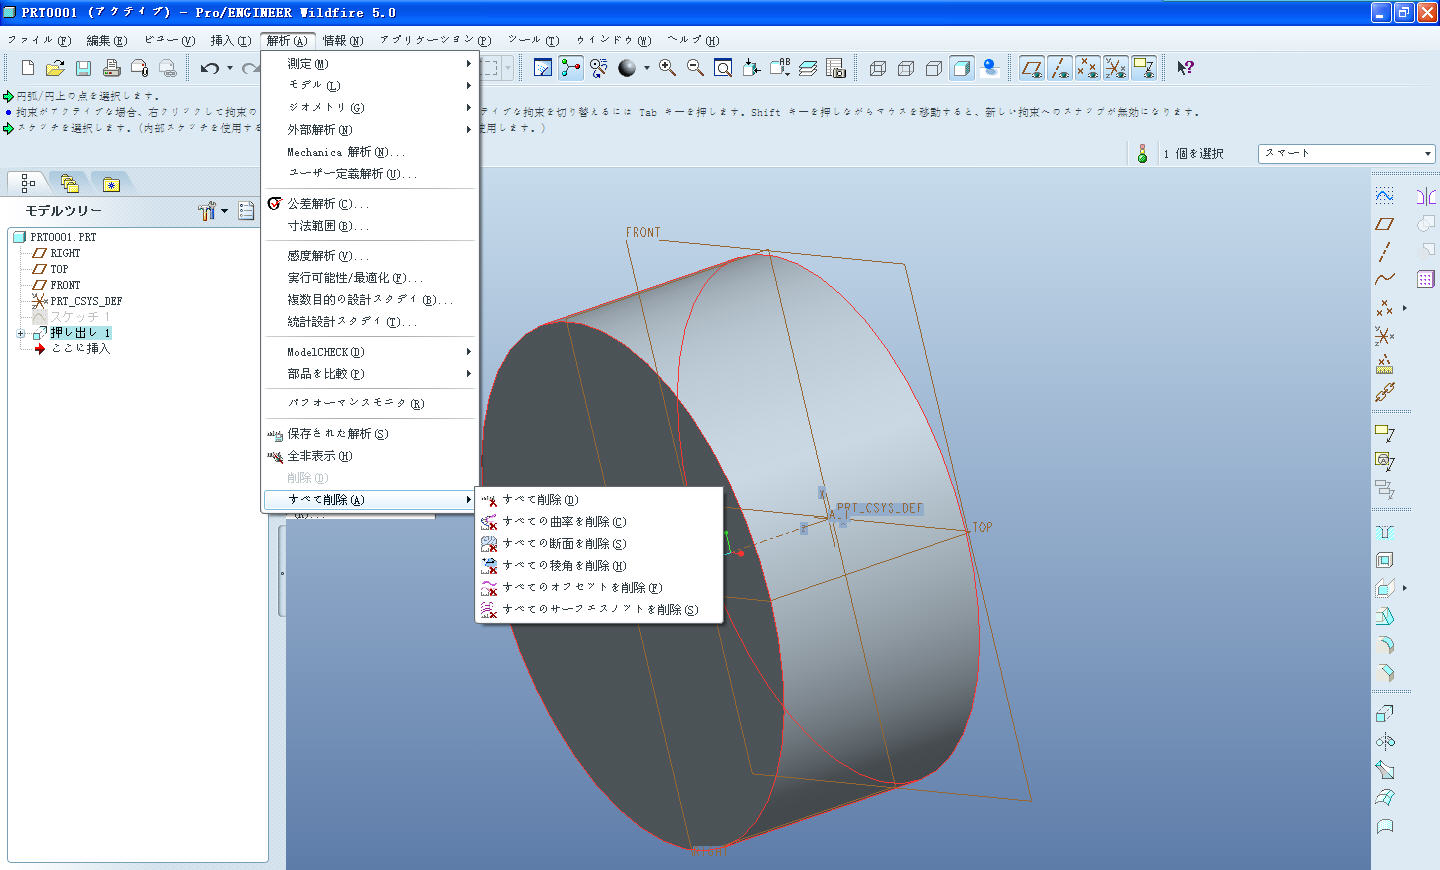The width and height of the screenshot is (1440, 870).
Task: Switch to model tree tab
Action: [x=28, y=183]
